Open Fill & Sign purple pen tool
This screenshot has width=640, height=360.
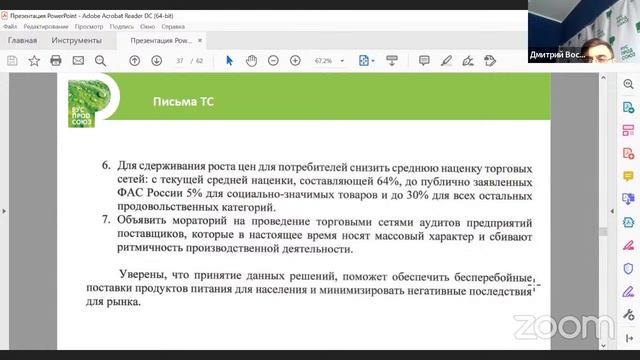coord(629,291)
